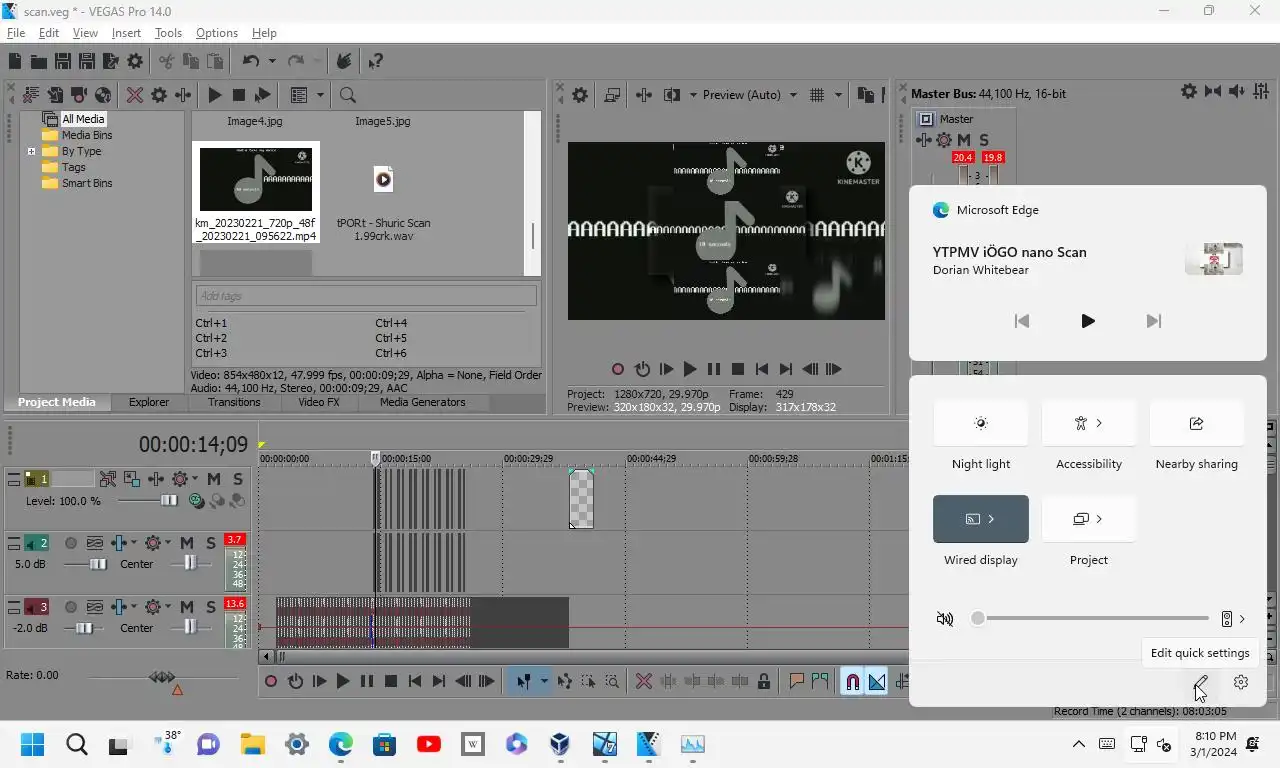Open Master FX plug-in chain icon
Image resolution: width=1280 pixels, height=768 pixels.
(926, 140)
